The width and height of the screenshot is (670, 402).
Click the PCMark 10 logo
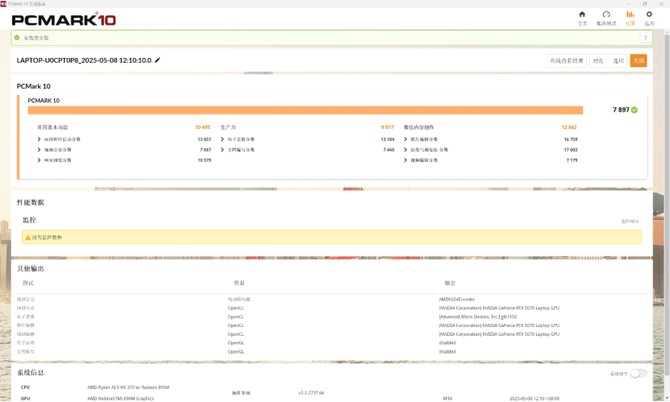(x=64, y=20)
